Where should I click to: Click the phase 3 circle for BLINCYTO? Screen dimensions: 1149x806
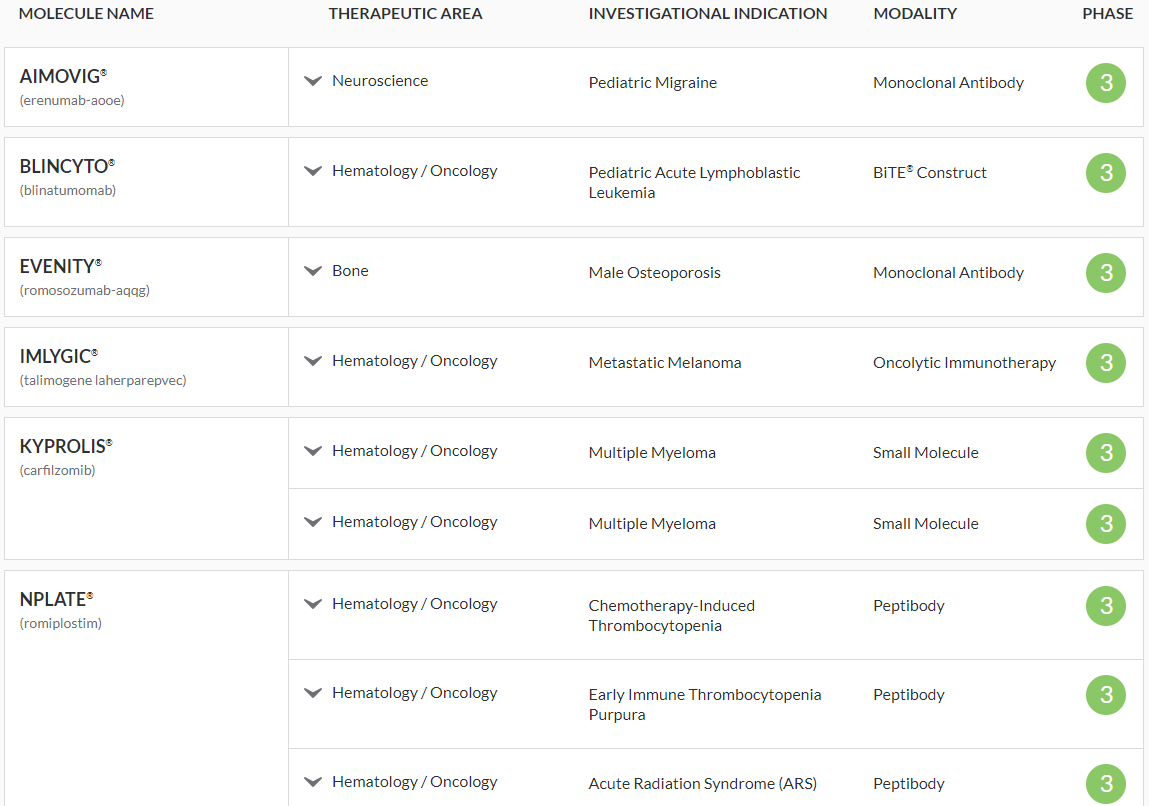click(x=1106, y=173)
